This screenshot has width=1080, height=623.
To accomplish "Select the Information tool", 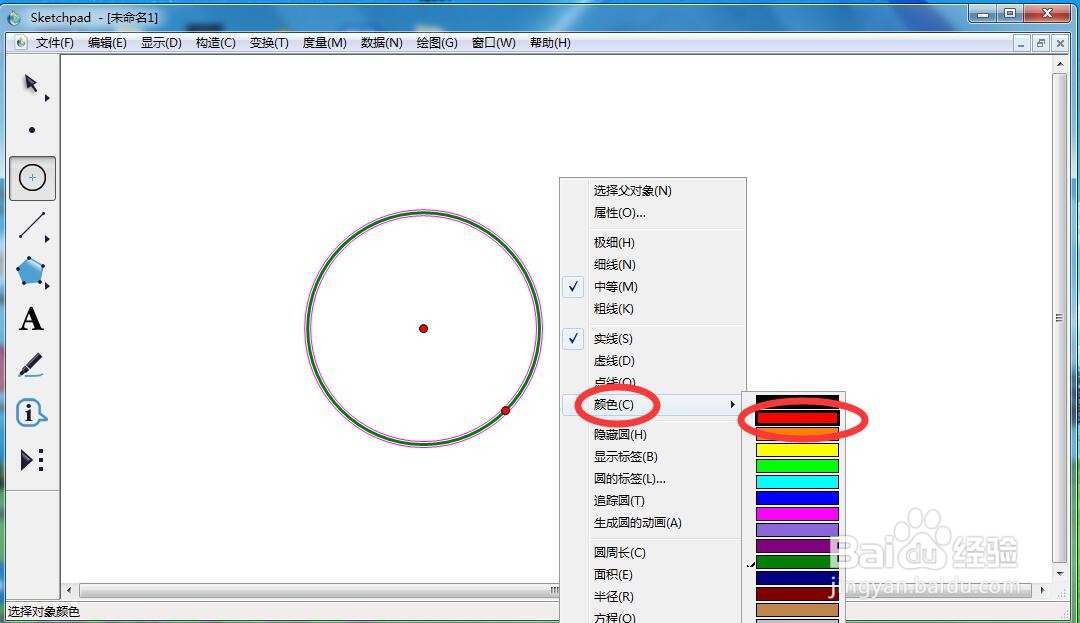I will (31, 411).
